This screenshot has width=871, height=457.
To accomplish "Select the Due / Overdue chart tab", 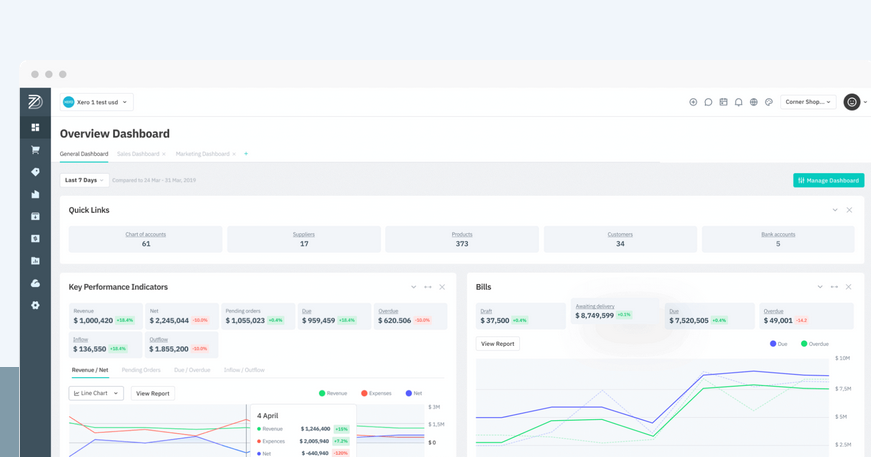I will click(x=192, y=370).
